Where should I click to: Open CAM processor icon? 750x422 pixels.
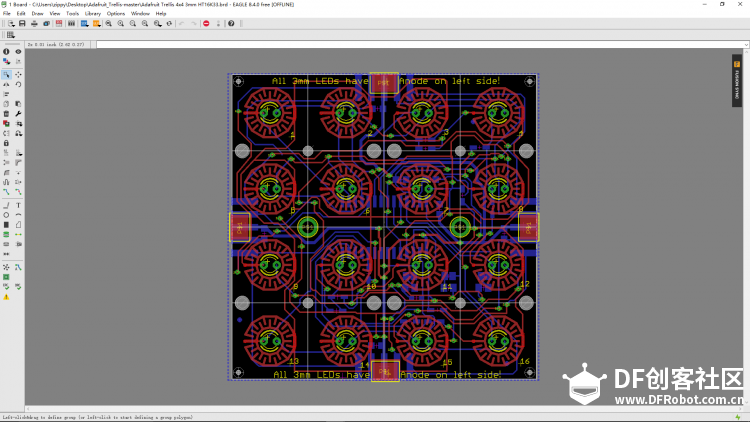tap(46, 23)
